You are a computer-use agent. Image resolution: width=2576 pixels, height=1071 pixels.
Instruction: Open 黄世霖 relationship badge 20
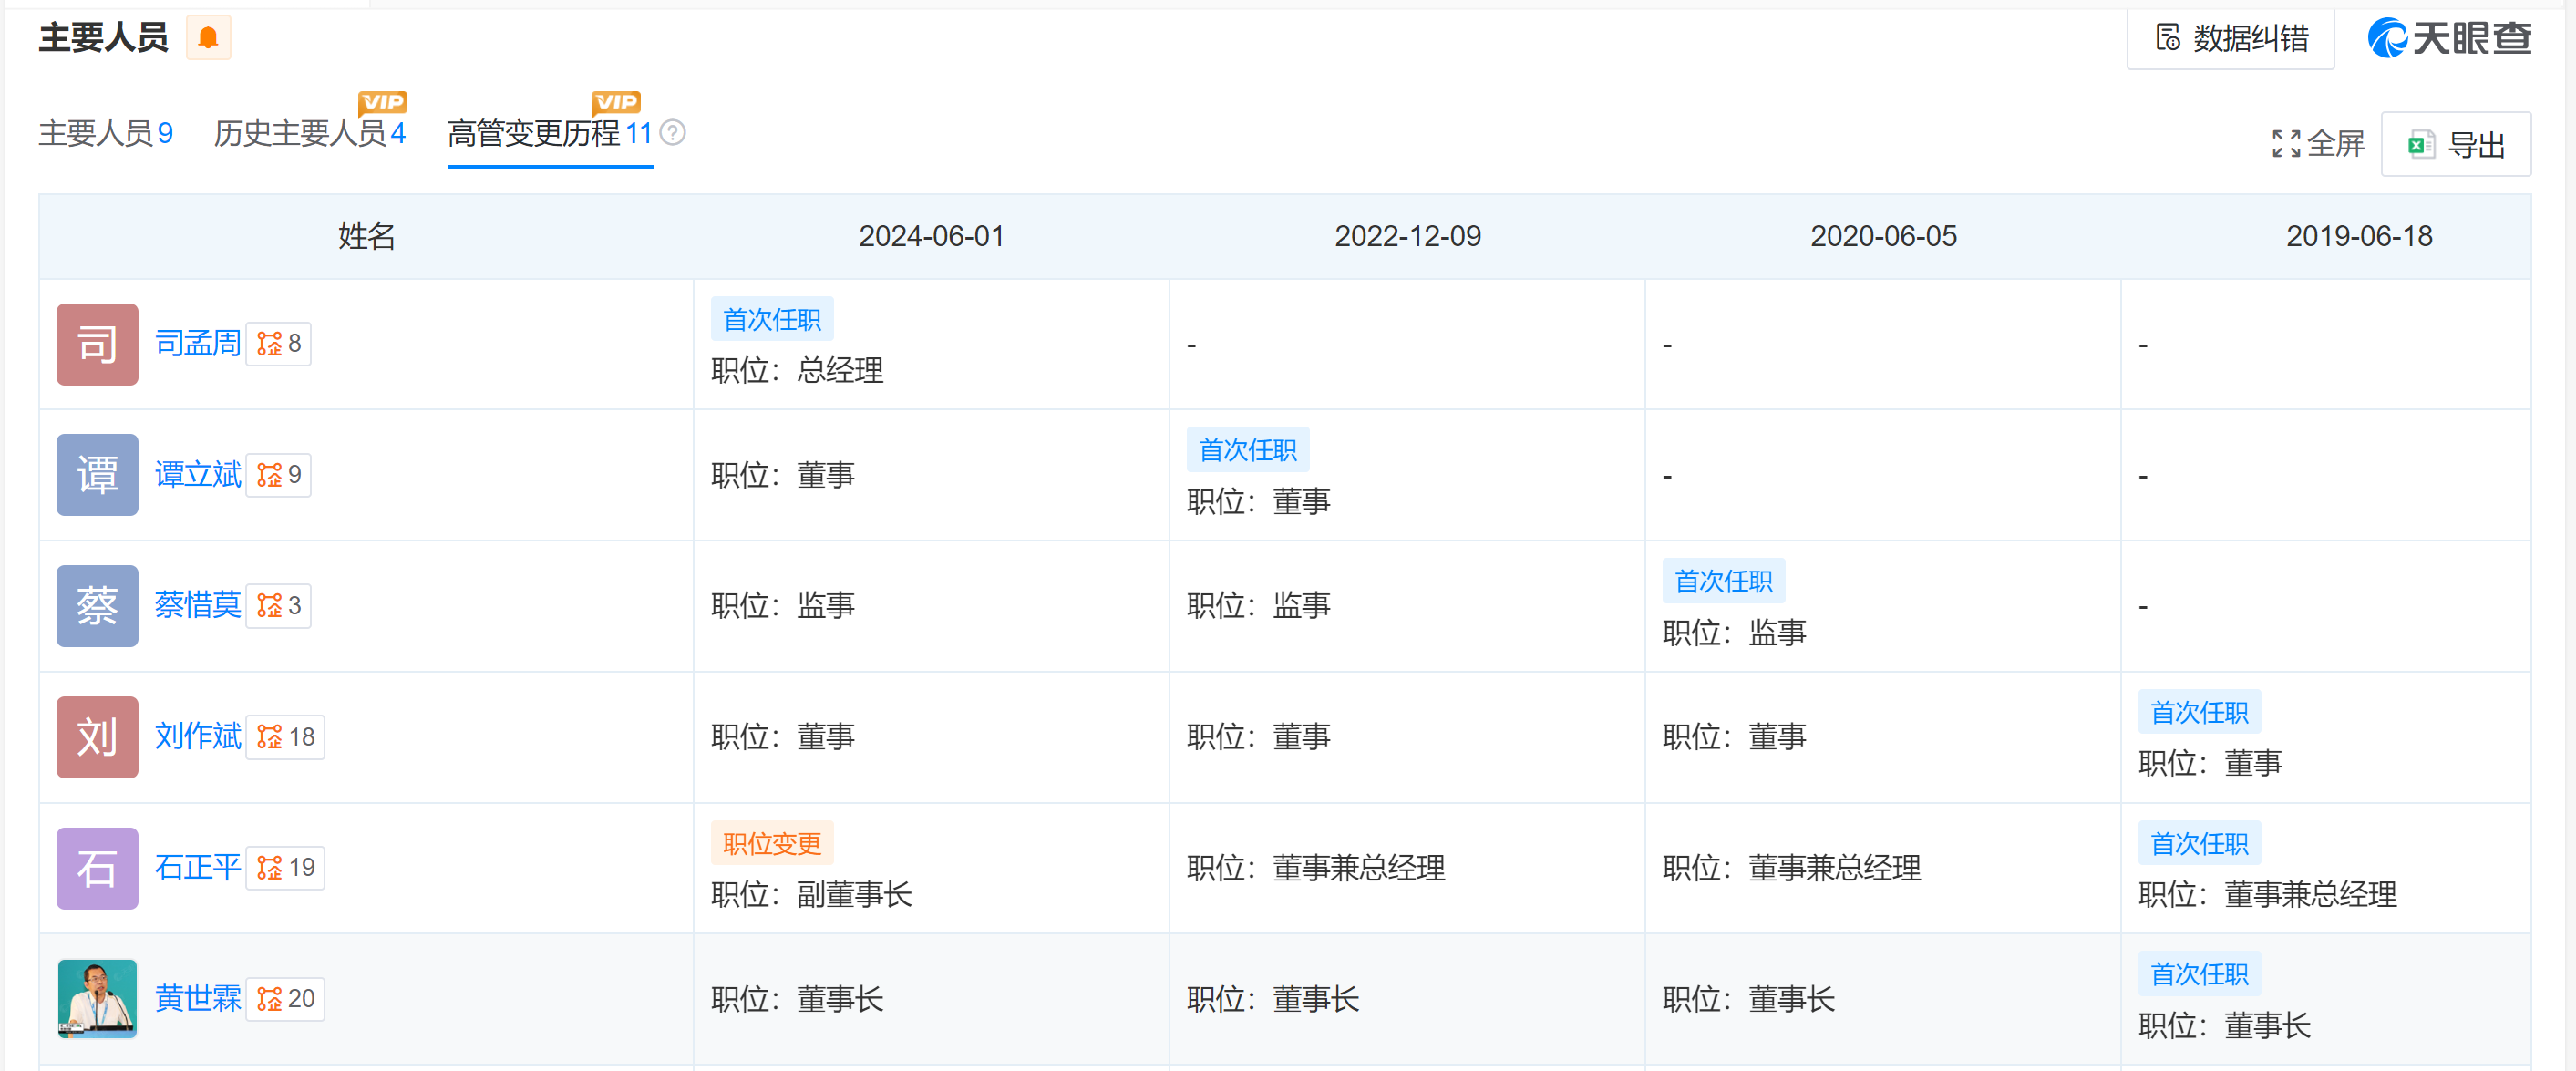tap(285, 998)
